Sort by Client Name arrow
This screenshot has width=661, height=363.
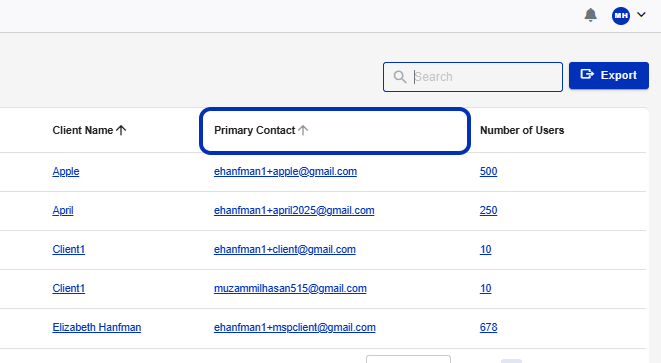click(121, 130)
